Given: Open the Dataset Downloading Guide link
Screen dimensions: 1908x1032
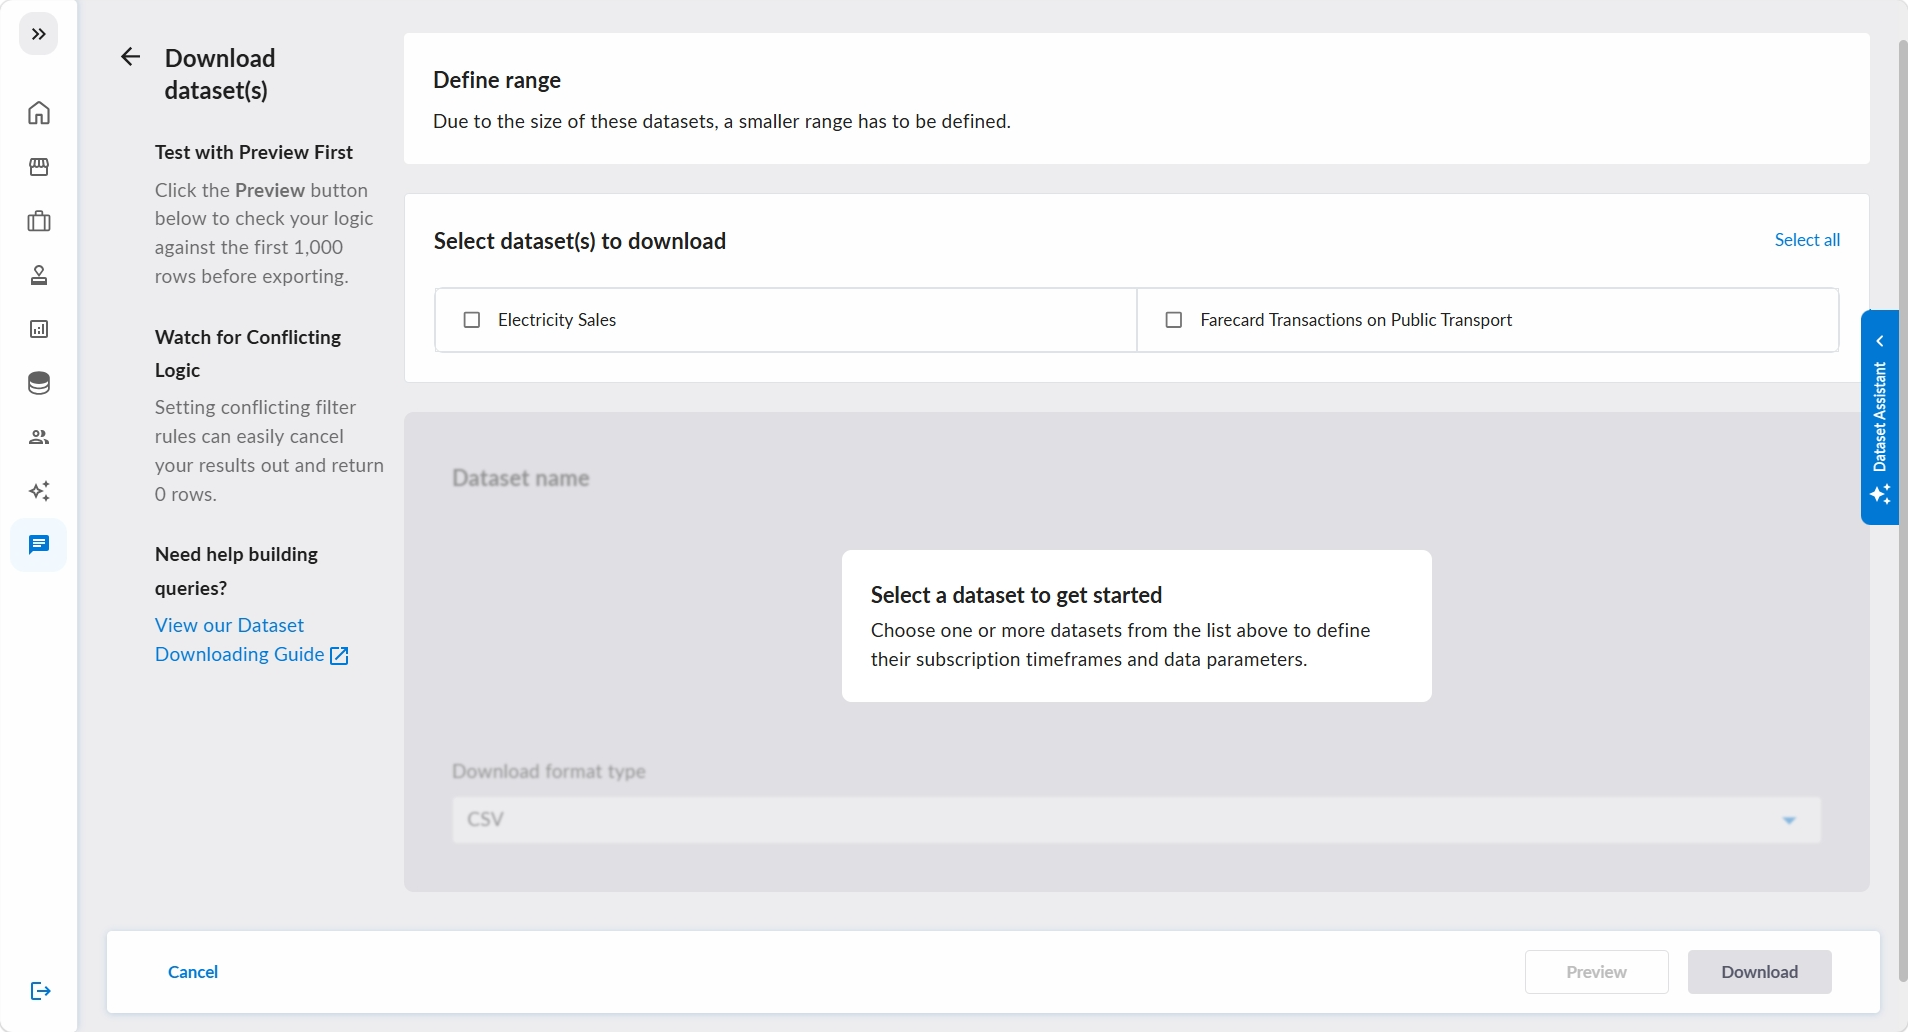Looking at the screenshot, I should tap(240, 640).
